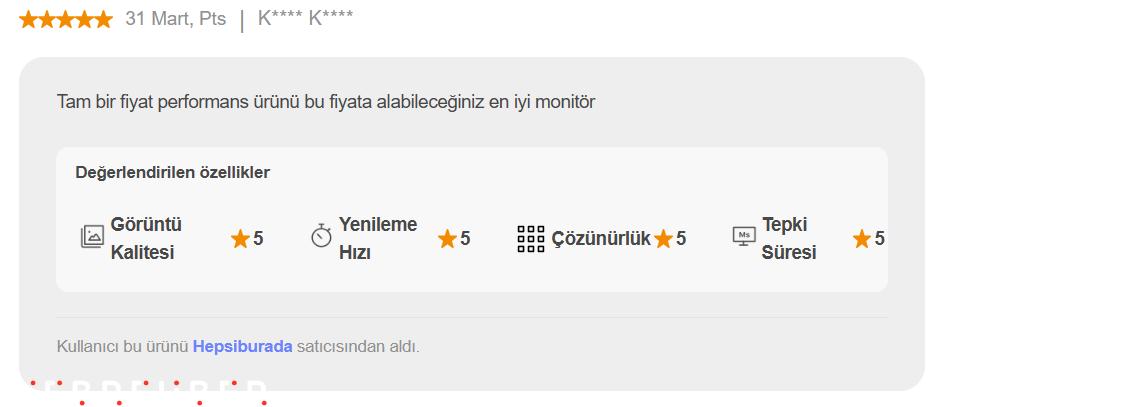Select the Yenileme Hızı label
The height and width of the screenshot is (407, 1137).
(x=378, y=239)
